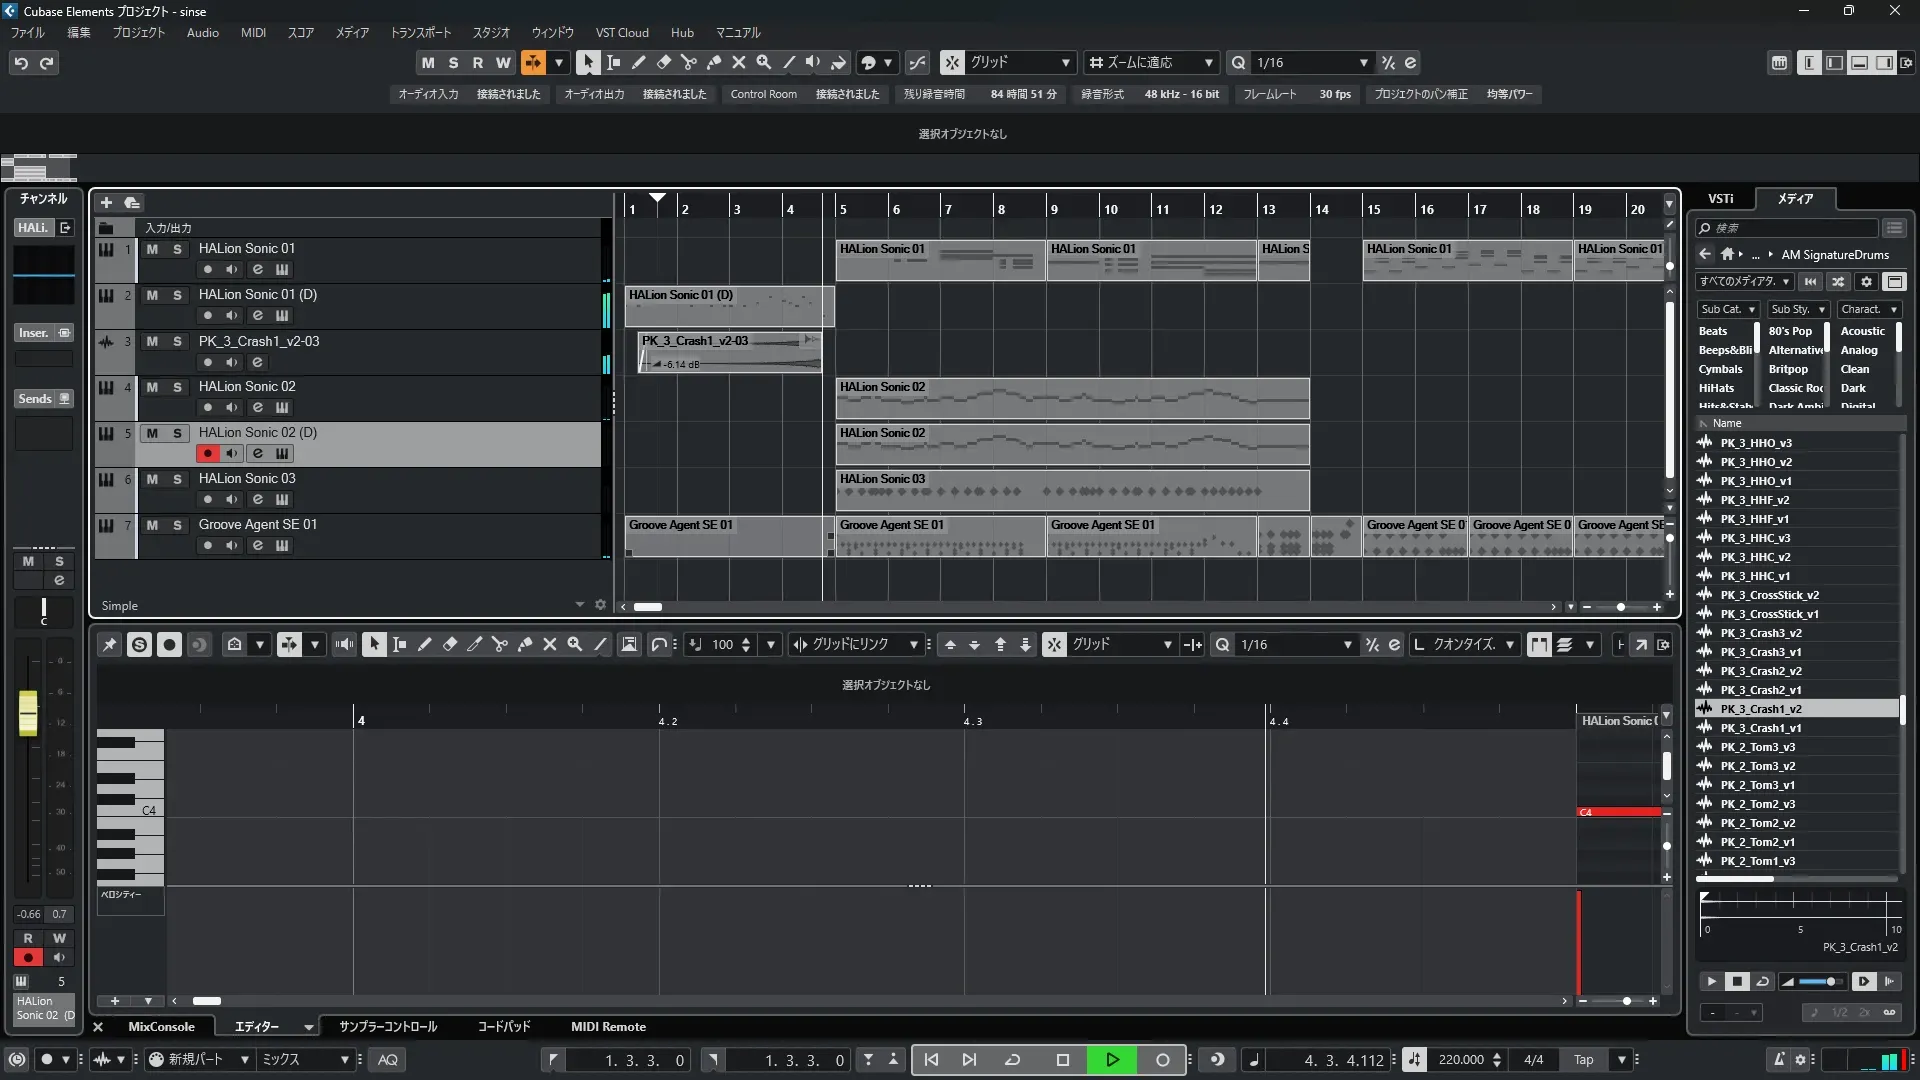Click the media preview volume slider
The height and width of the screenshot is (1080, 1920).
[x=1822, y=982]
